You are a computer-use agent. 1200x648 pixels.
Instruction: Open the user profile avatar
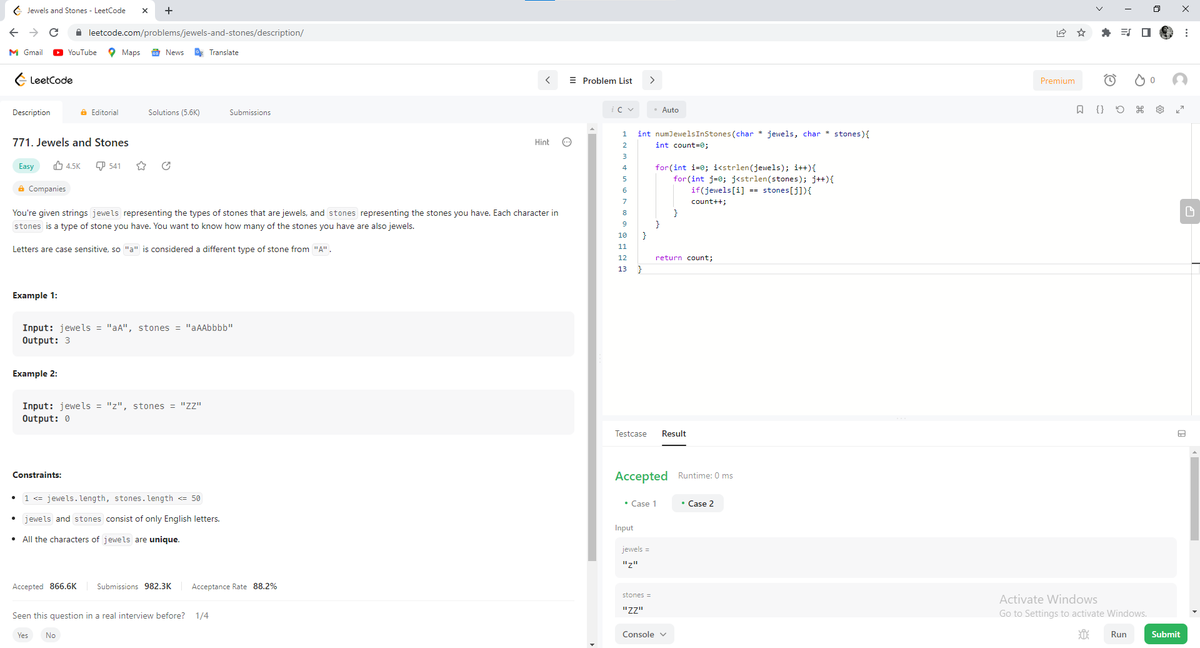1181,80
